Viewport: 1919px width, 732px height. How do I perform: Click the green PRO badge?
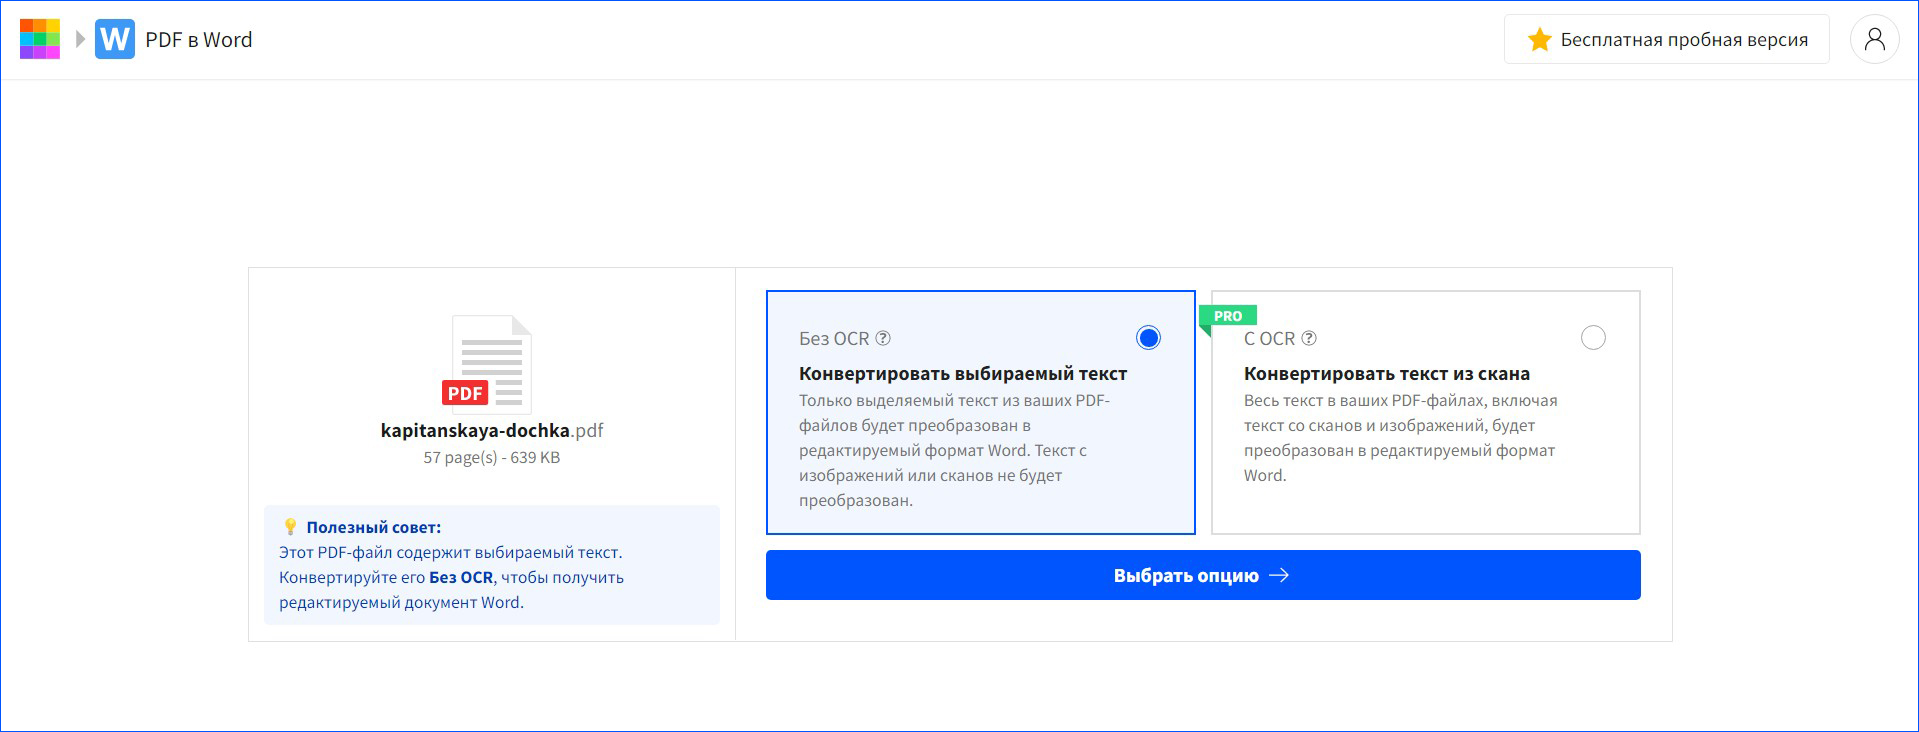click(x=1228, y=316)
